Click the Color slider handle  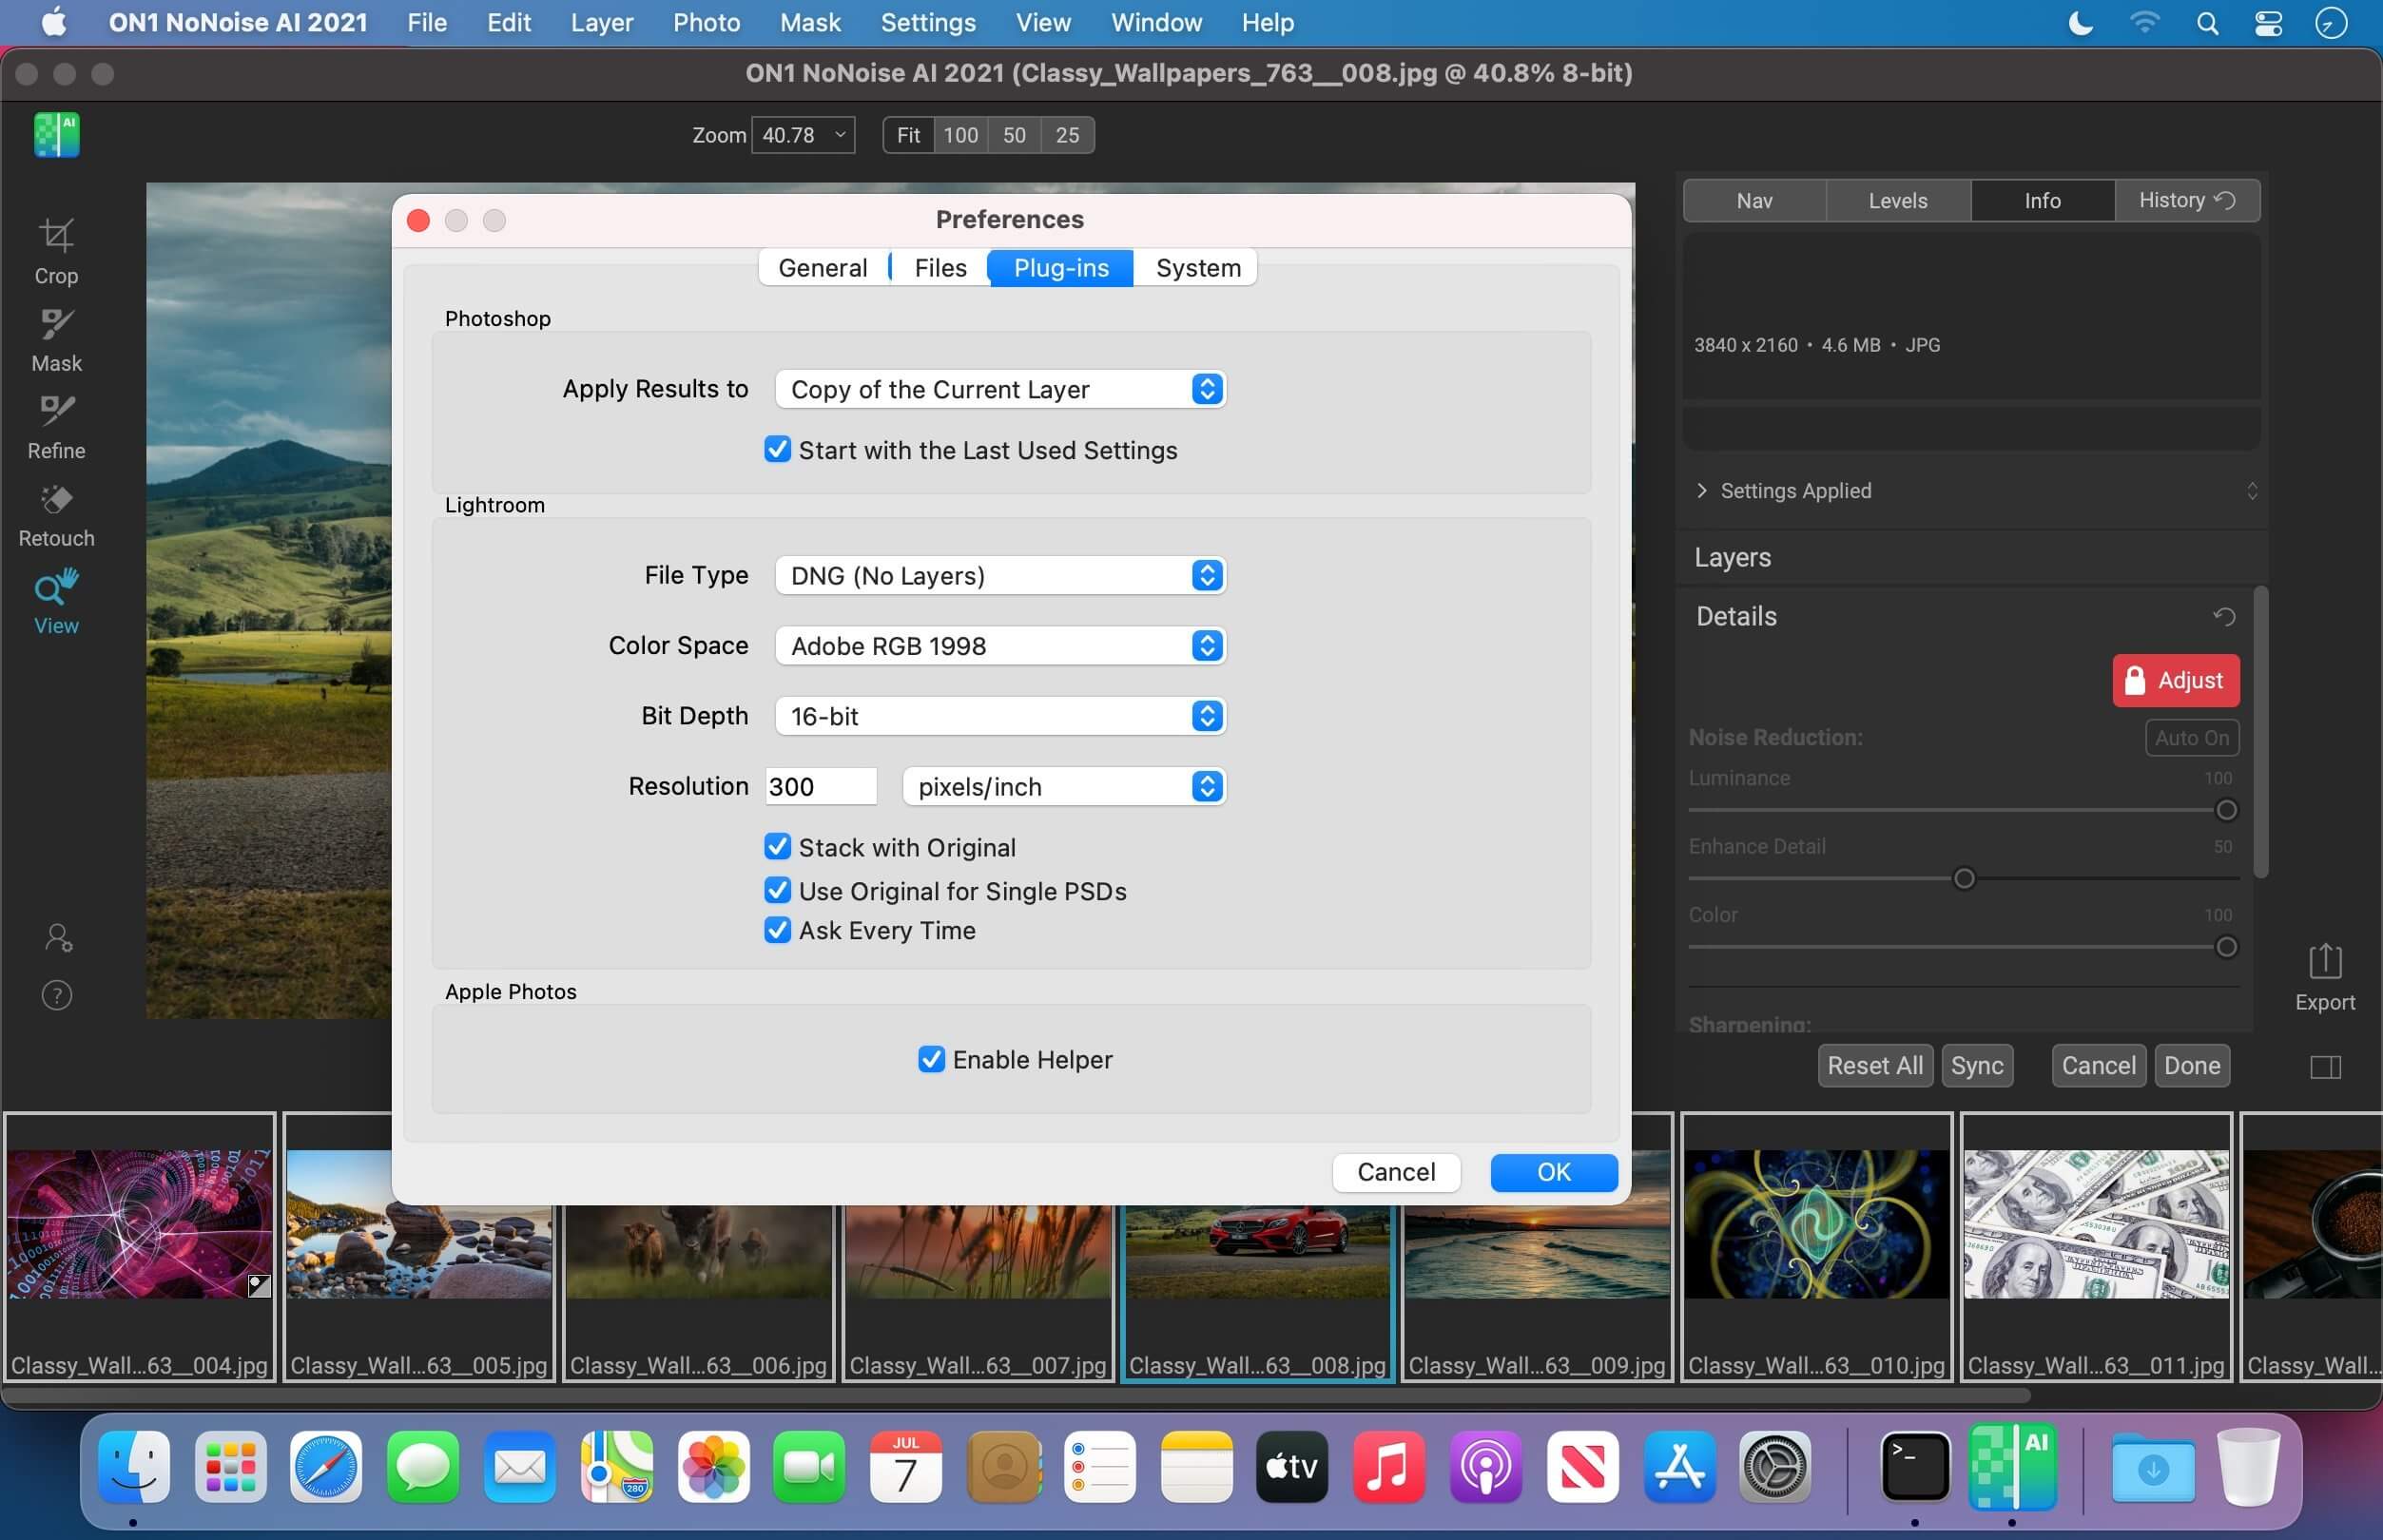click(2226, 947)
